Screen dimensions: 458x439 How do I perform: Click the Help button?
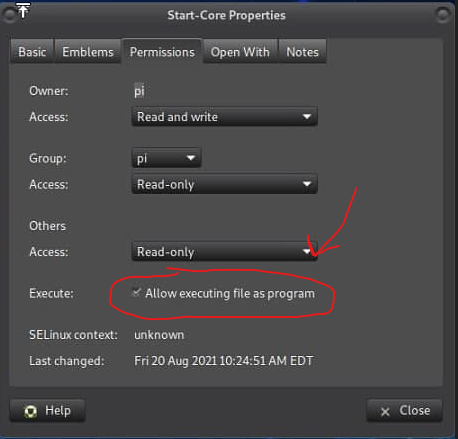(x=48, y=411)
